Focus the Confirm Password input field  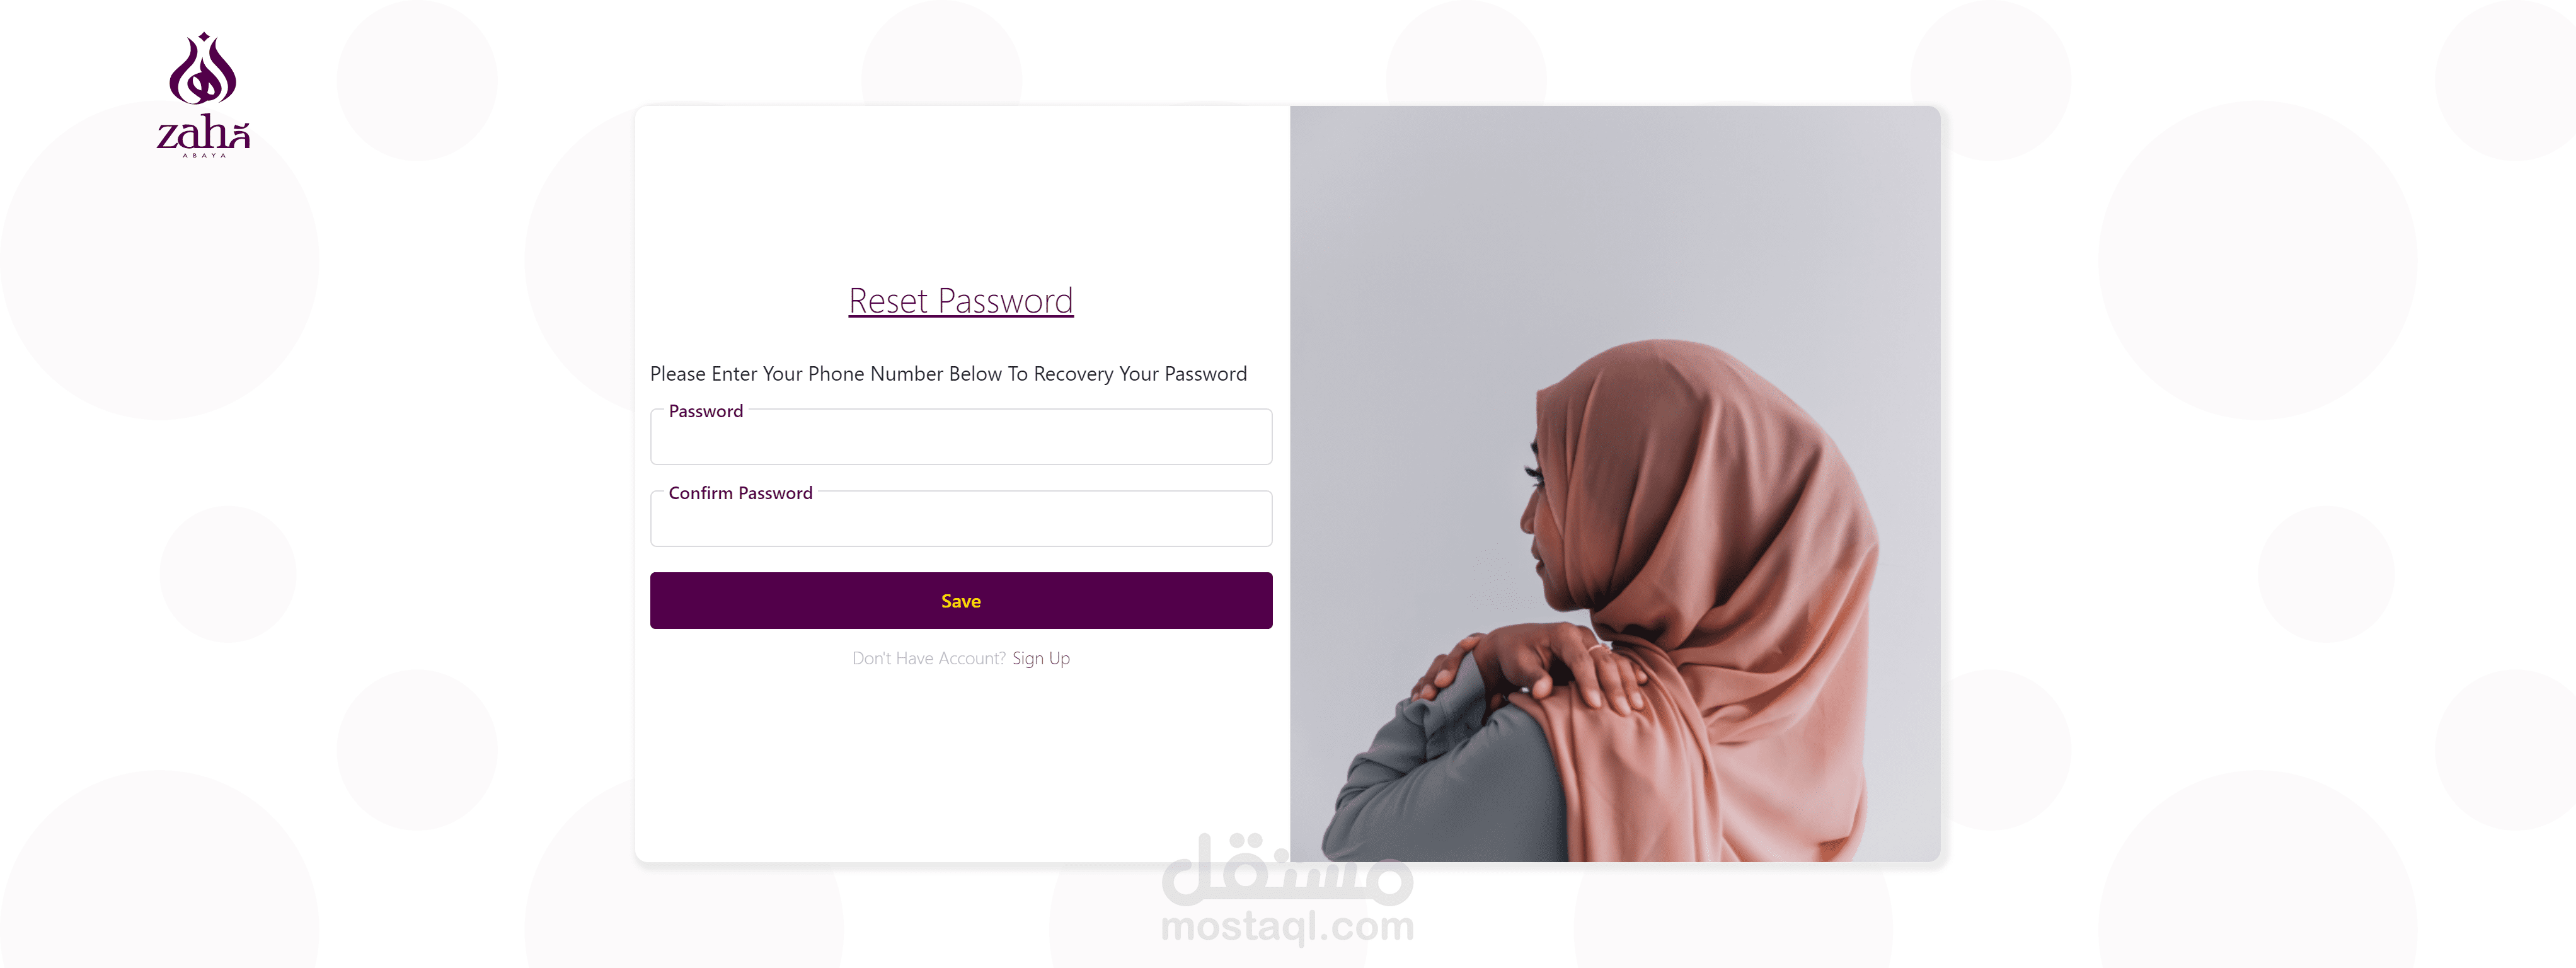(x=961, y=519)
